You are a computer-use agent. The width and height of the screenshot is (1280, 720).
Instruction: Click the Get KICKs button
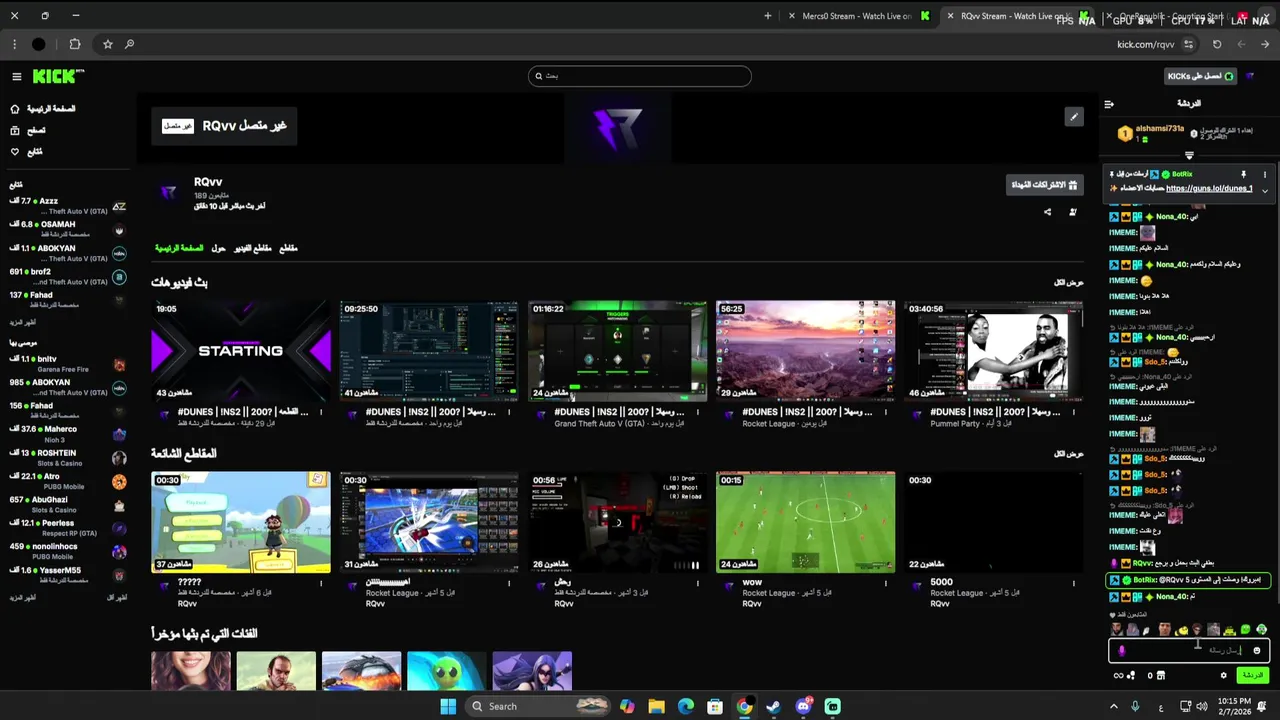tap(1201, 76)
